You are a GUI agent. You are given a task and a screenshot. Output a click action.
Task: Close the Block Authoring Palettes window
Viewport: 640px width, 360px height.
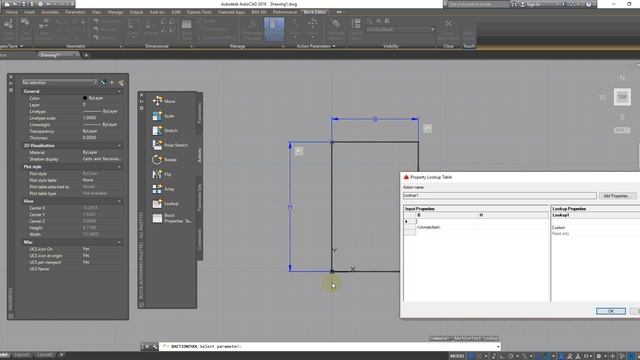click(x=142, y=95)
